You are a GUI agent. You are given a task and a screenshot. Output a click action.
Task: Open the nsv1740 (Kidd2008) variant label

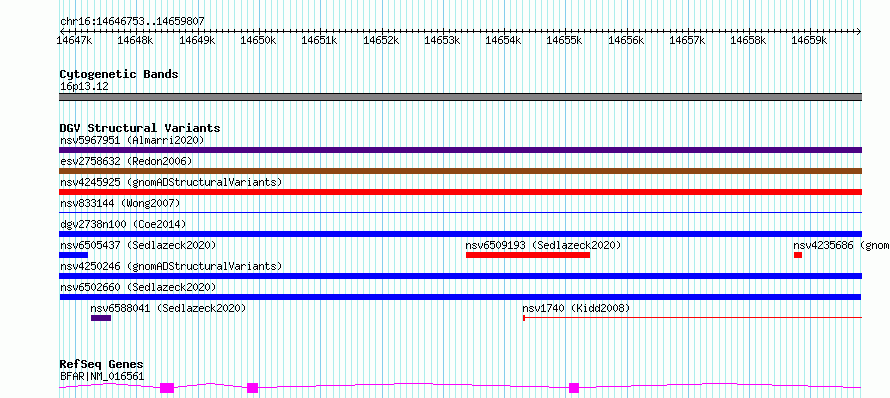[x=576, y=308]
